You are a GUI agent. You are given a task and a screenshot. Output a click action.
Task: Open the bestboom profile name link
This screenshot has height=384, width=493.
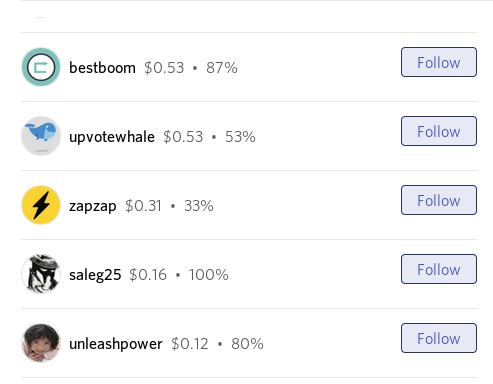coord(102,68)
